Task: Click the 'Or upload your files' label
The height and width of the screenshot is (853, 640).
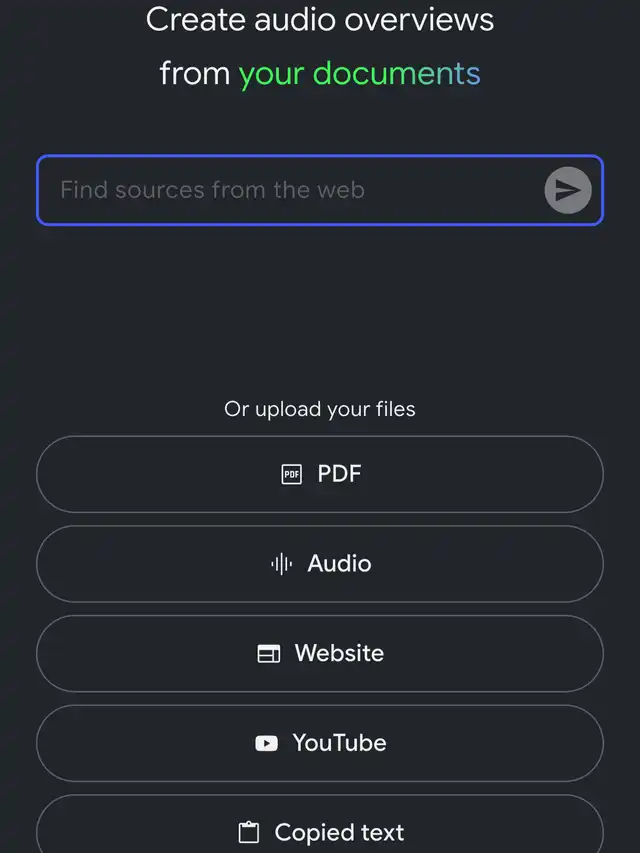Action: coord(320,409)
